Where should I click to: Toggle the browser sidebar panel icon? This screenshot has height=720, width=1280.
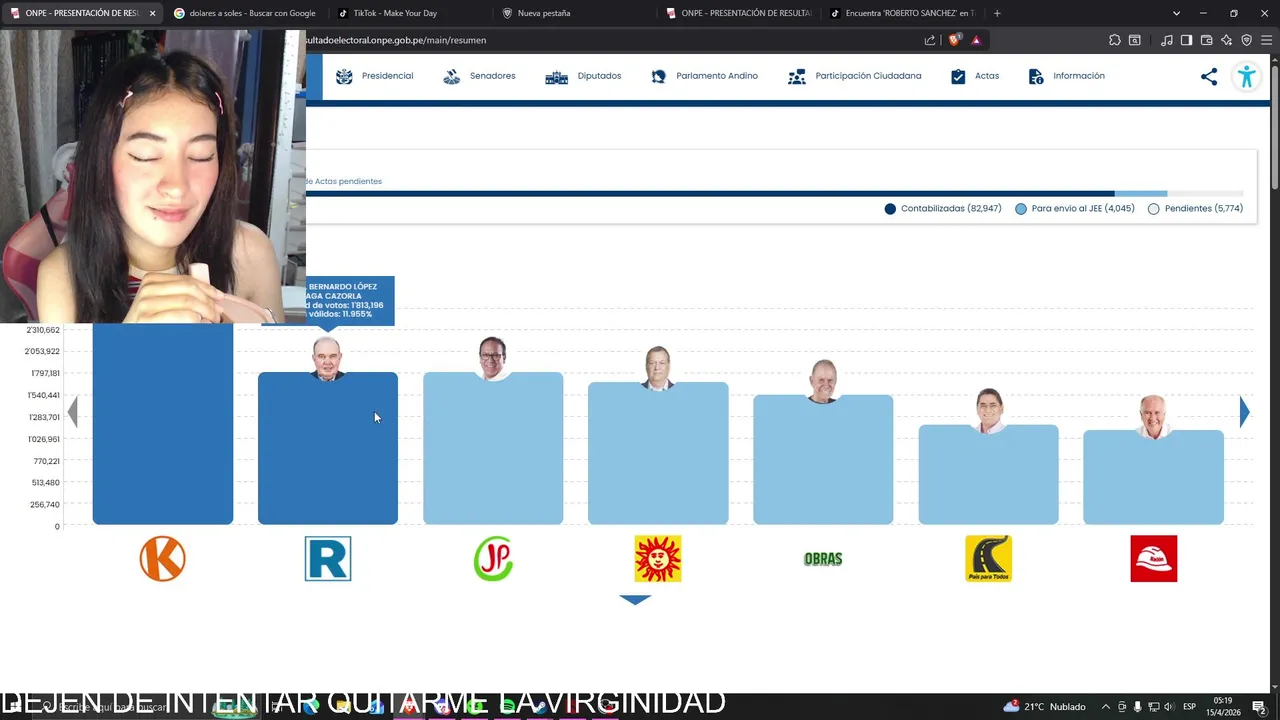pos(1186,40)
